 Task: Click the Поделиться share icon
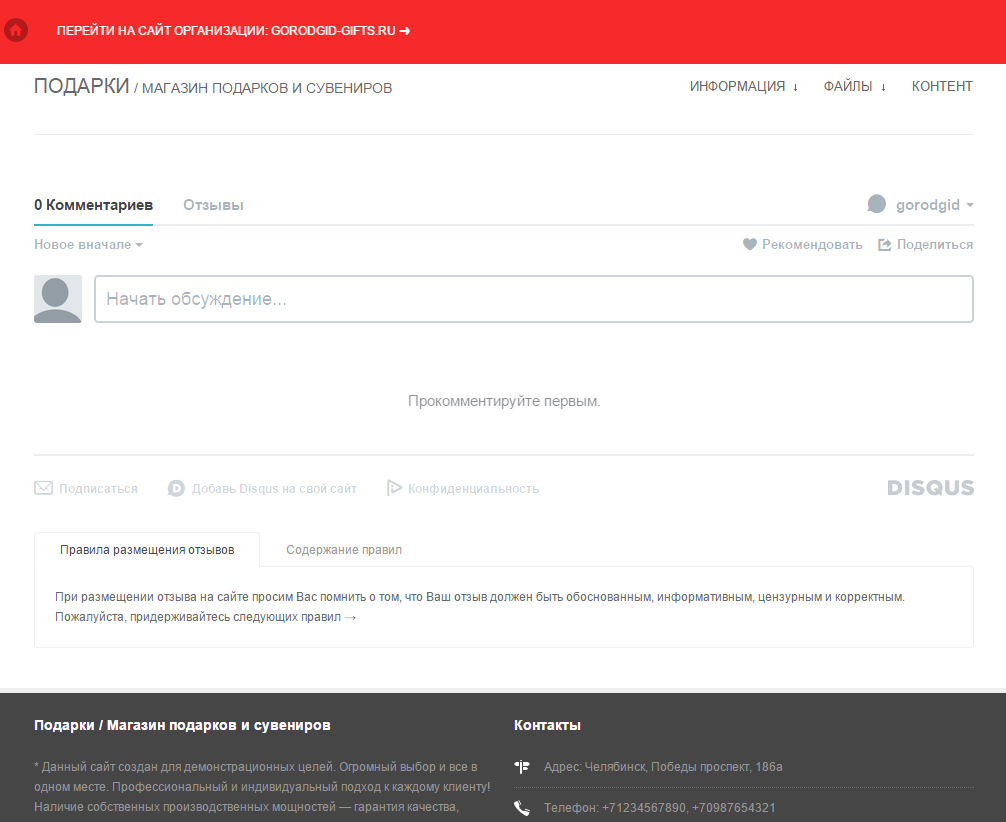point(885,245)
